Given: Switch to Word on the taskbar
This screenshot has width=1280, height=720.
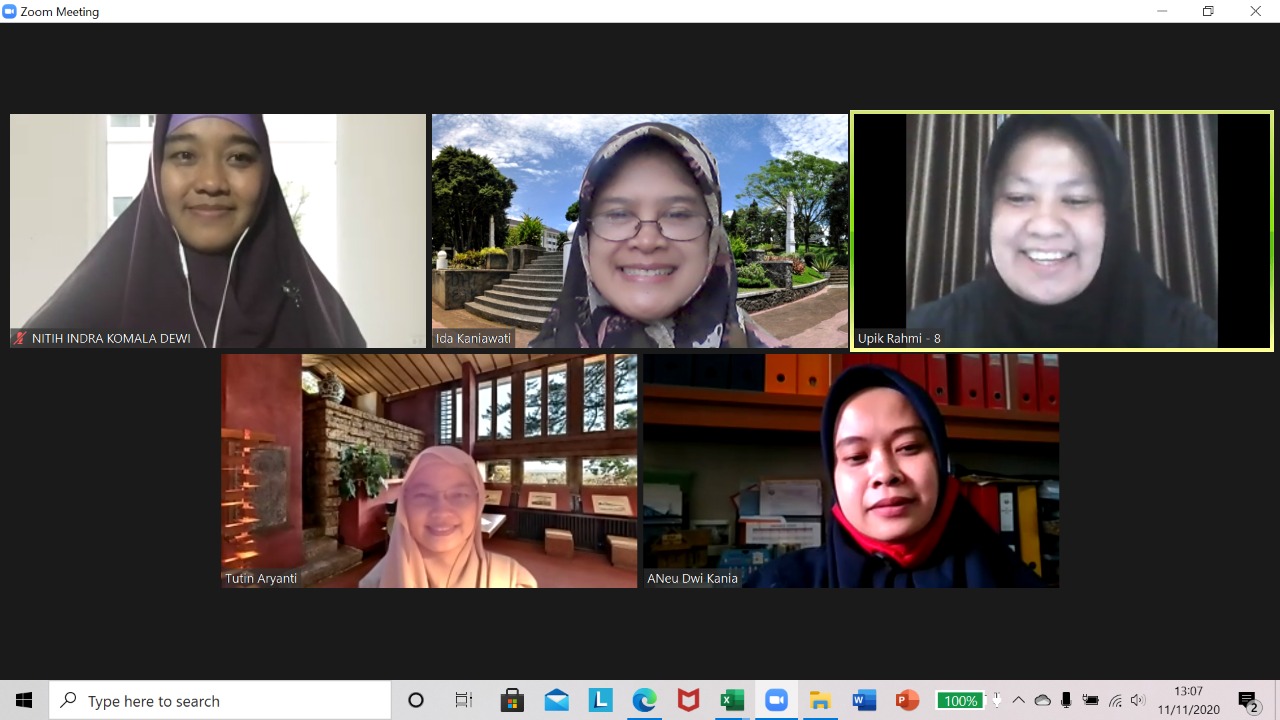Looking at the screenshot, I should click(864, 701).
